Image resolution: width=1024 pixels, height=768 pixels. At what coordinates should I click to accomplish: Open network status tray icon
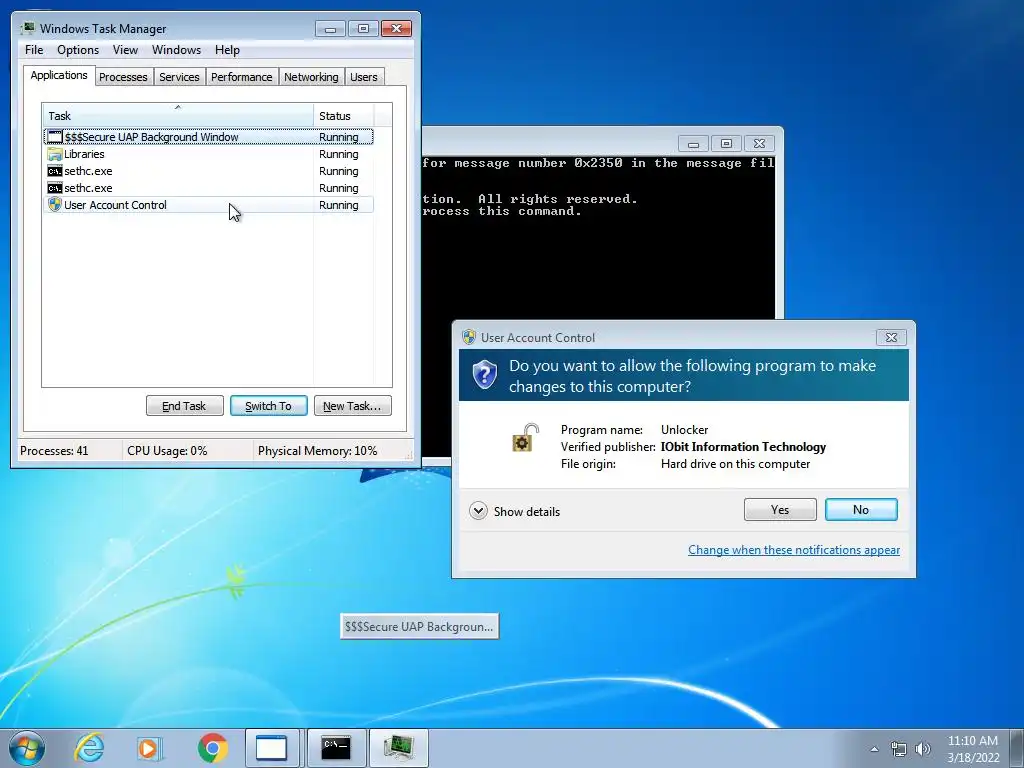coord(899,749)
